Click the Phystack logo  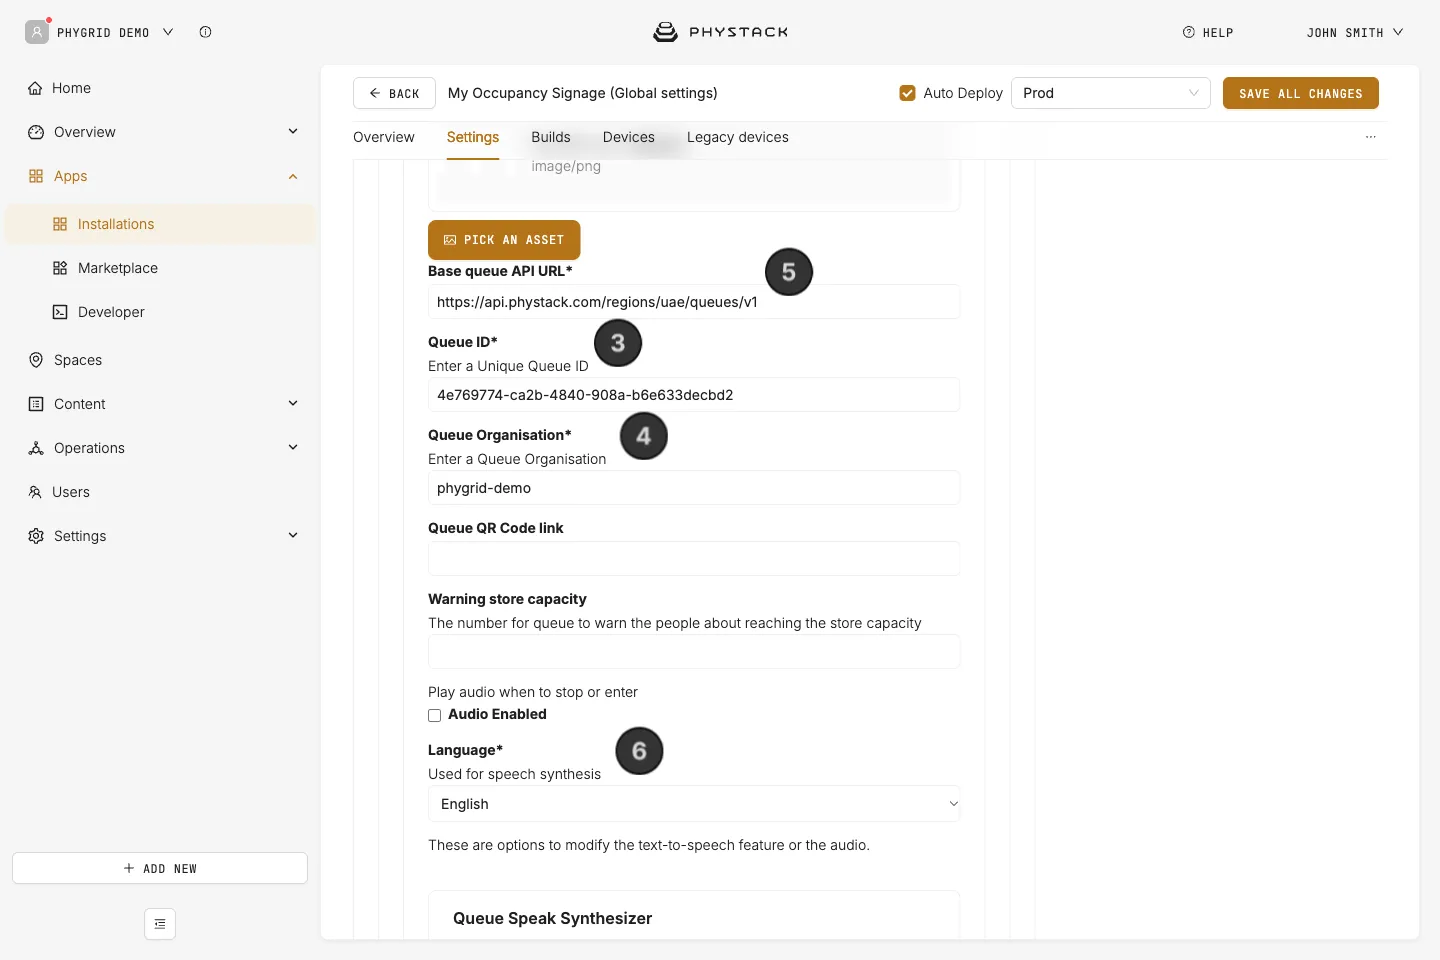tap(720, 32)
